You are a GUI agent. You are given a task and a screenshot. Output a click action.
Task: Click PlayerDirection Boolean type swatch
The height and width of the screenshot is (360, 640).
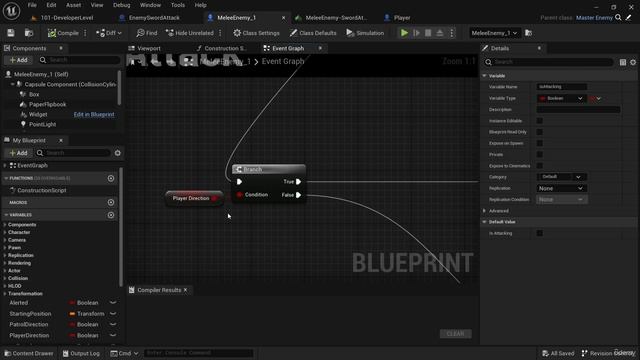click(x=72, y=336)
